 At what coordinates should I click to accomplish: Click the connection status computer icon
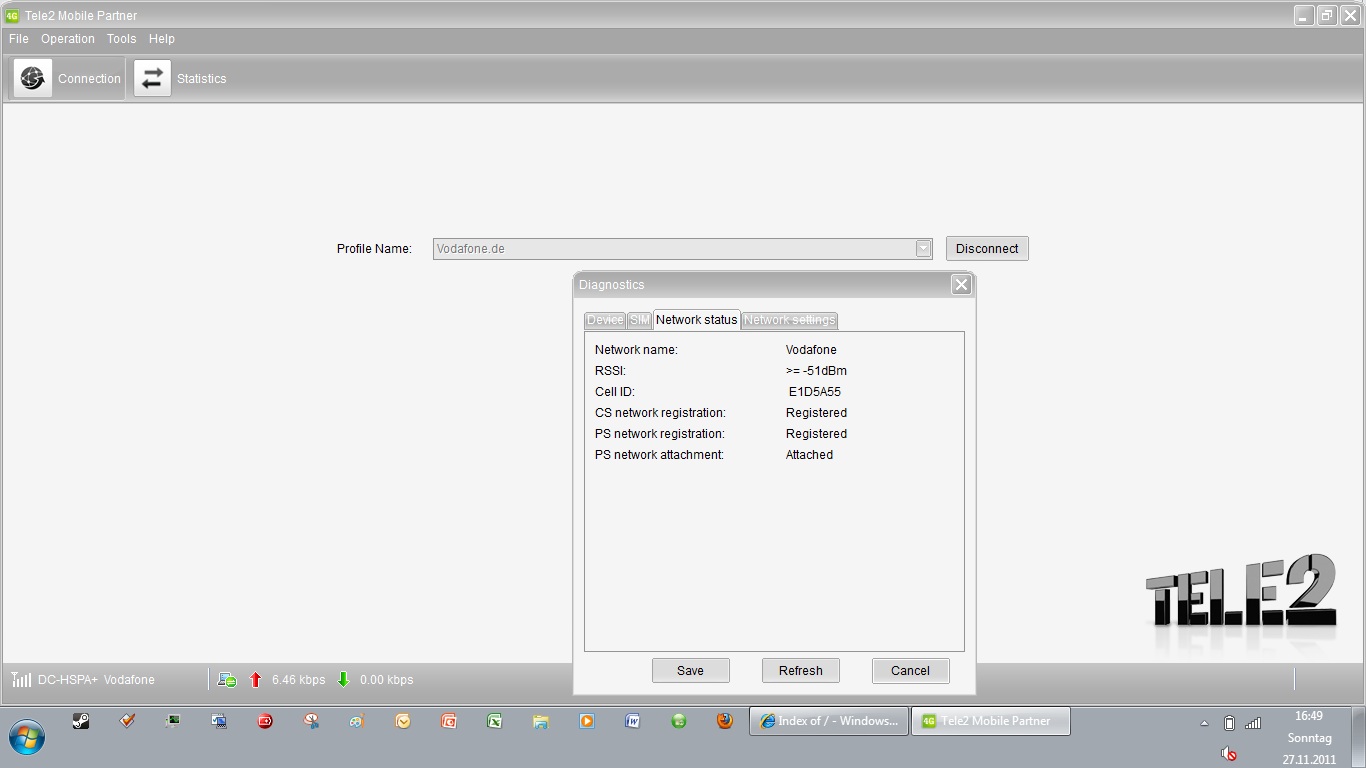click(x=227, y=680)
